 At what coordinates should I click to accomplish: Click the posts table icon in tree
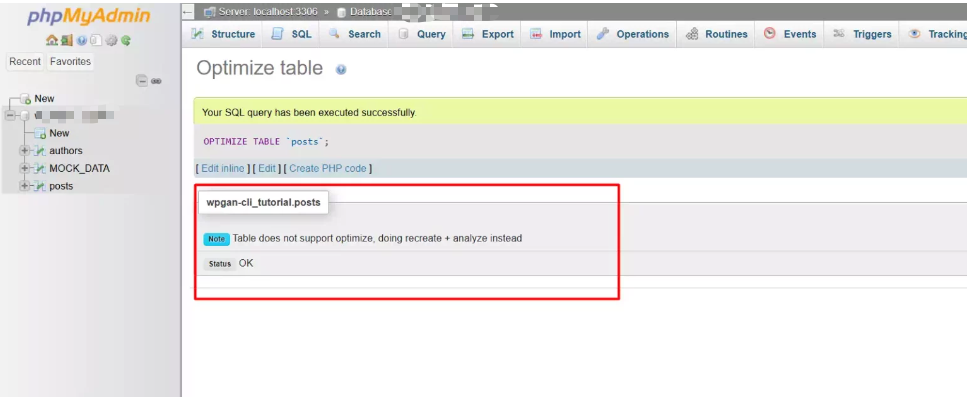click(x=41, y=186)
